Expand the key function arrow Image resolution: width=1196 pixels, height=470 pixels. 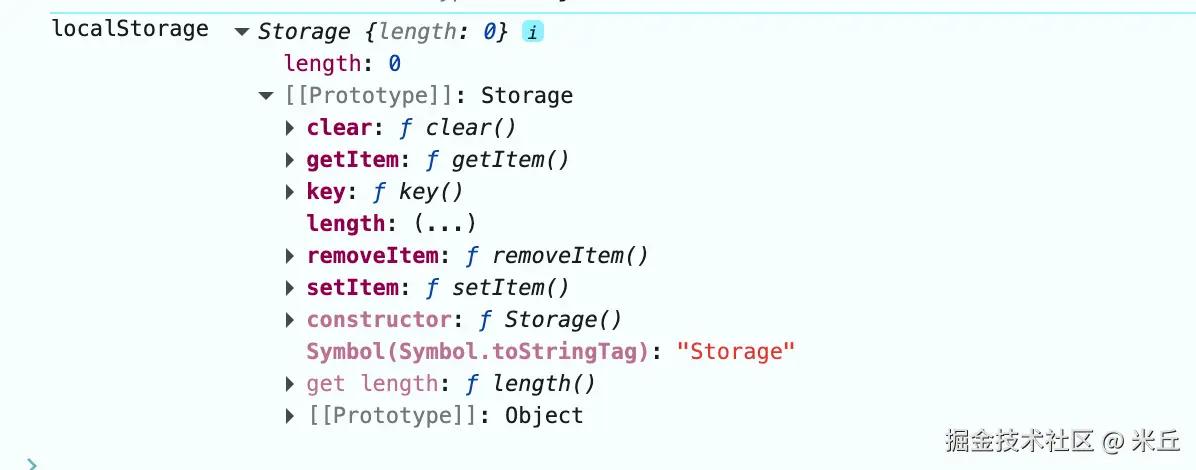coord(290,192)
